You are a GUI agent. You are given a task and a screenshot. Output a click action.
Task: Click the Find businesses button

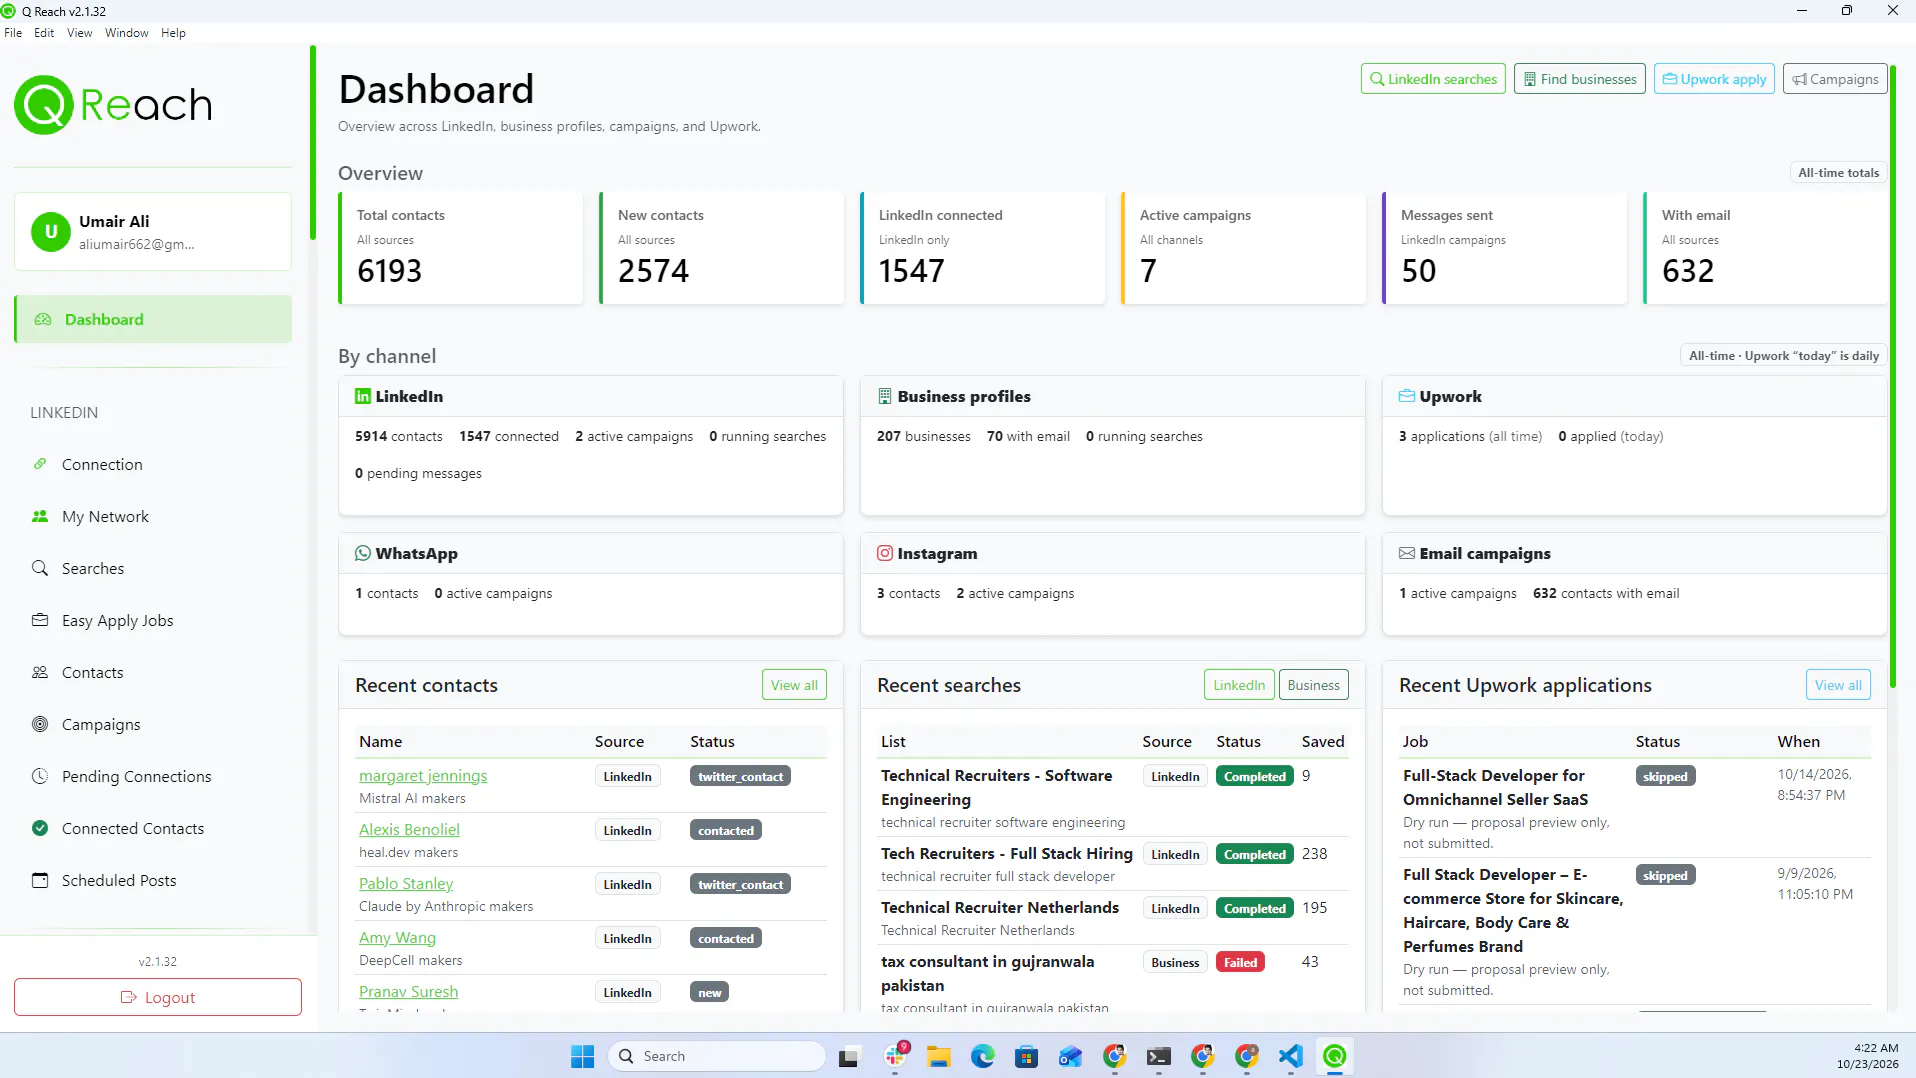[x=1580, y=79]
